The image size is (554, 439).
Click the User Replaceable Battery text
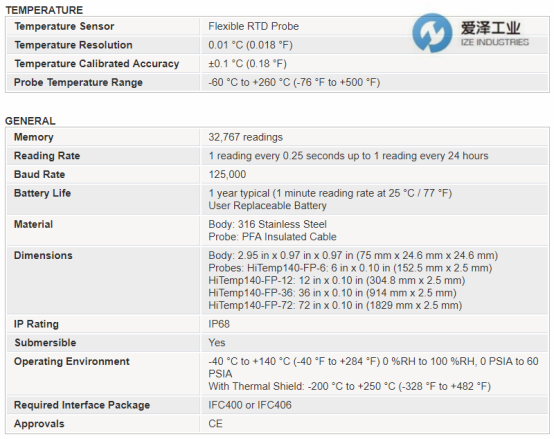click(267, 206)
